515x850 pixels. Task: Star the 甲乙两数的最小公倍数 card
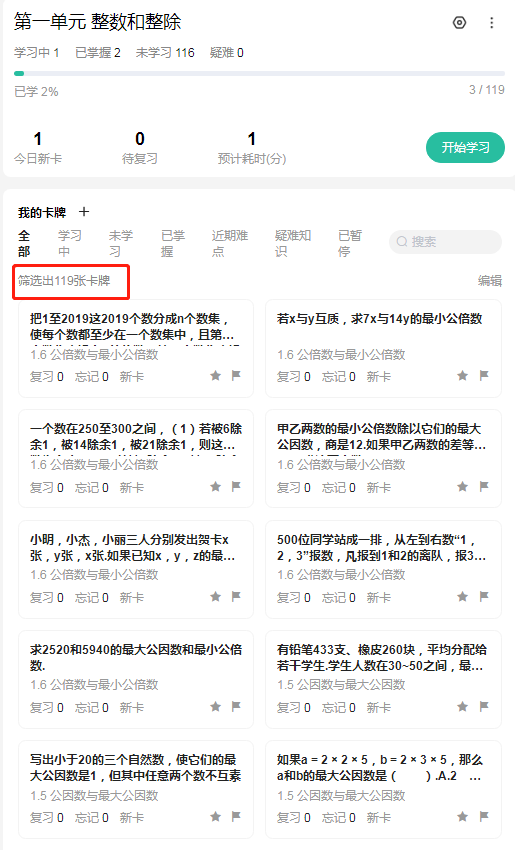(462, 486)
